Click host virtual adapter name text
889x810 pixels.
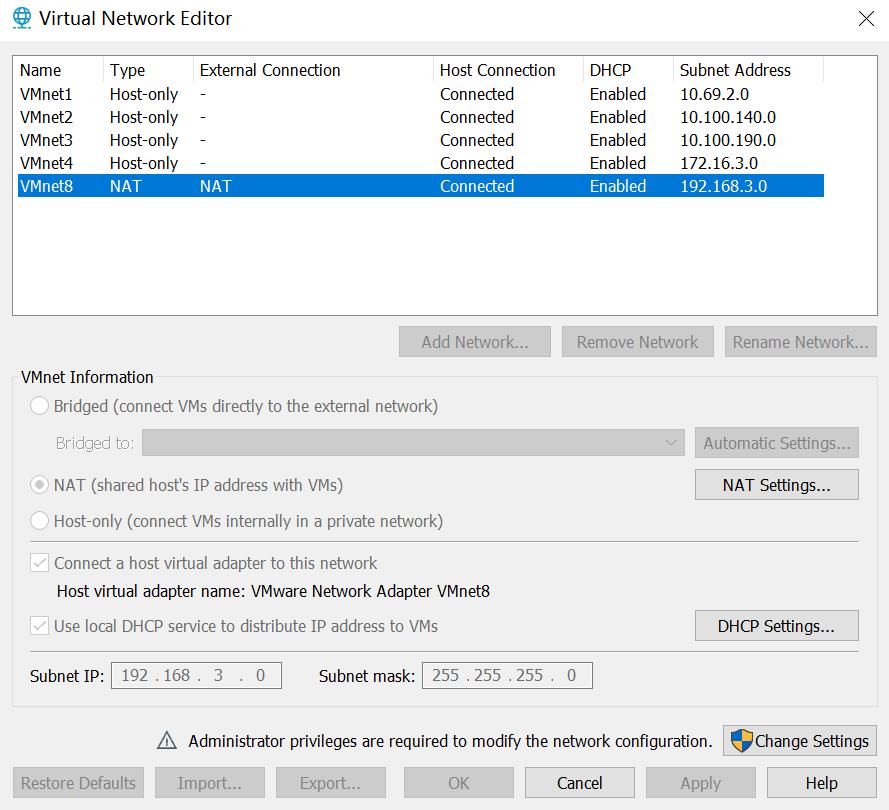pos(273,591)
